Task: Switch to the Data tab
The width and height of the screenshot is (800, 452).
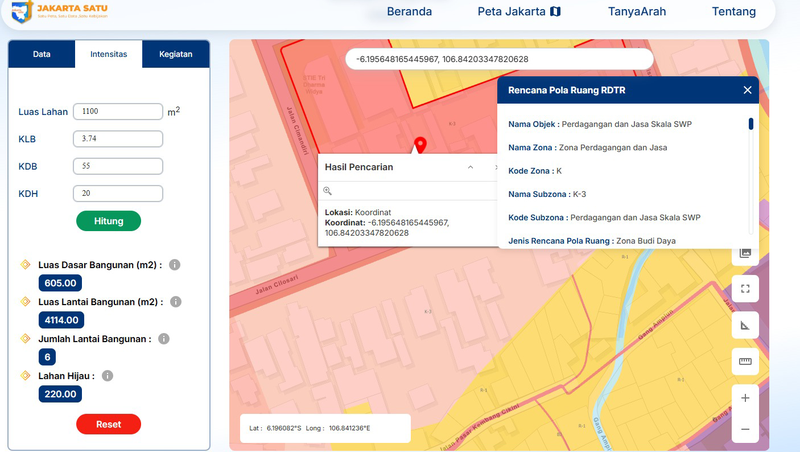Action: pos(42,54)
